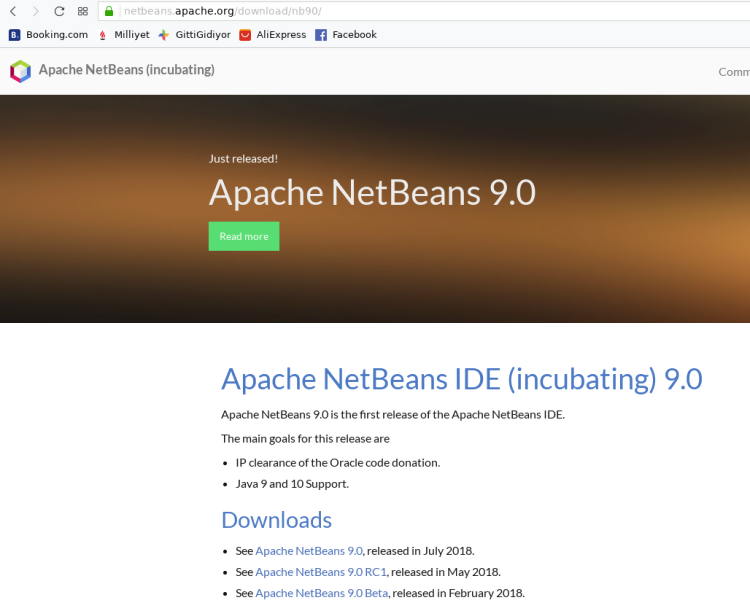Click the 'Just released!' text

click(243, 159)
